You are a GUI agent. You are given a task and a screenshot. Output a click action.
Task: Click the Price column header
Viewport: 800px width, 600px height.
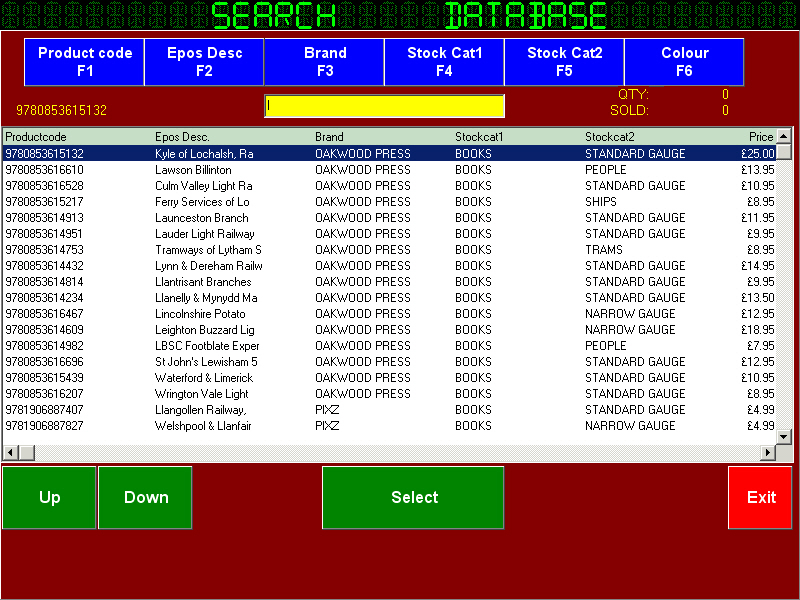[x=760, y=137]
